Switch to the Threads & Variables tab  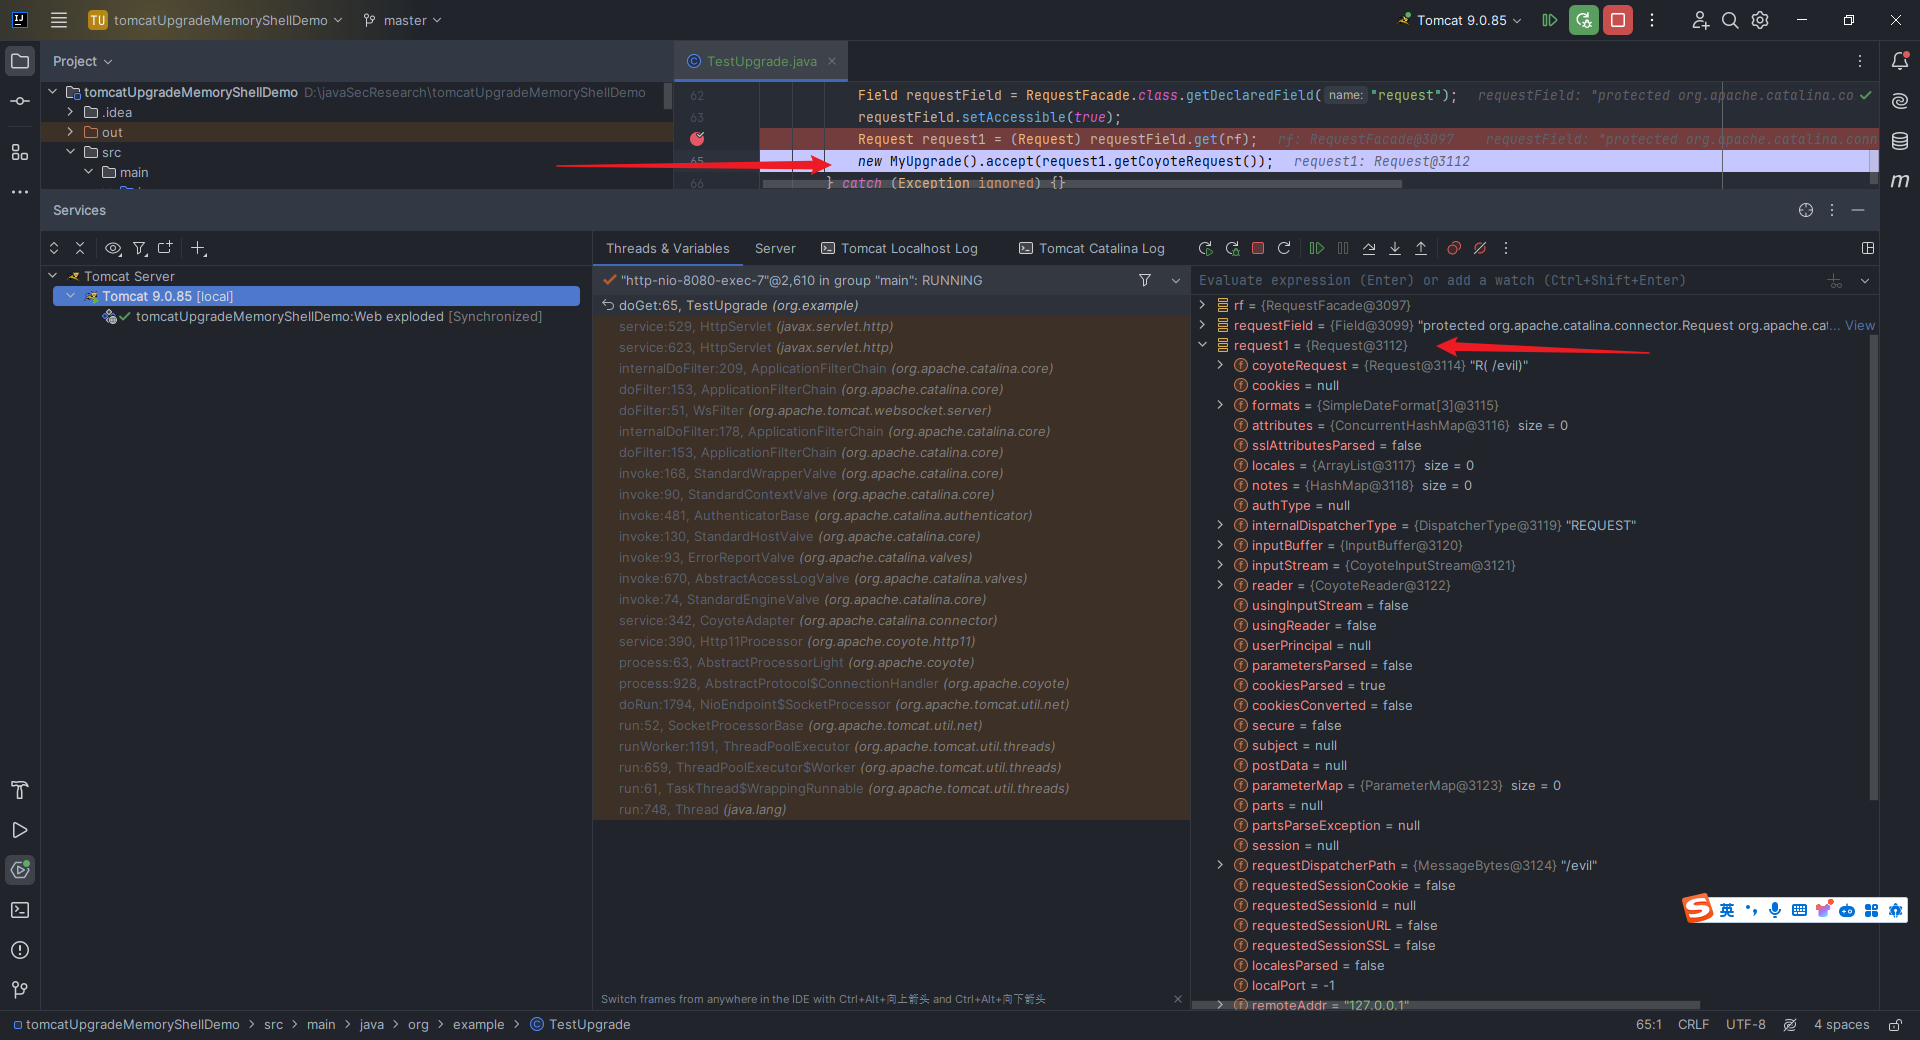667,249
